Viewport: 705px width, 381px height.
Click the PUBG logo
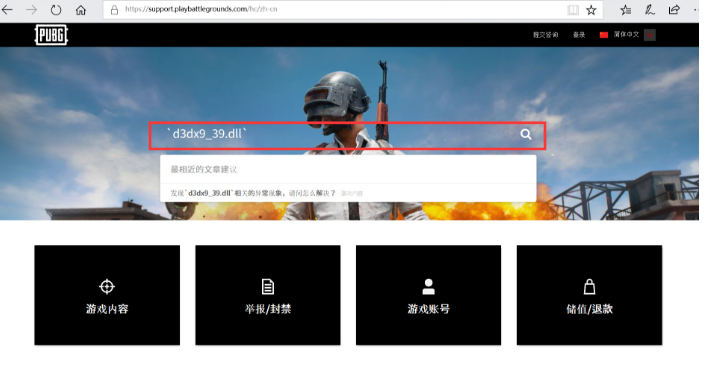[x=51, y=35]
